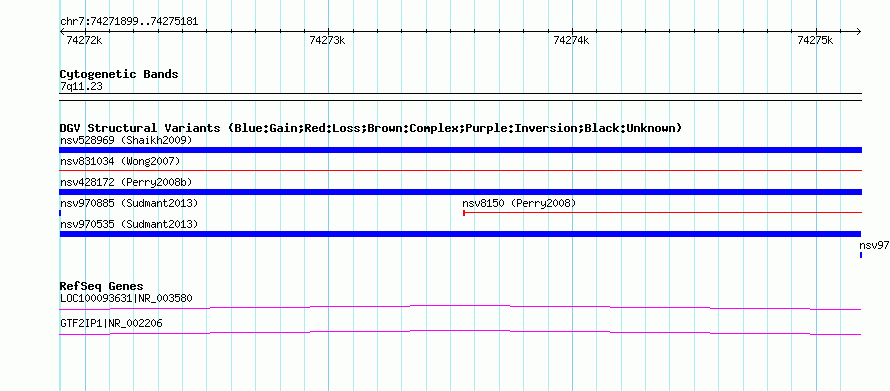Click nsv428172 (Perry2008b) label
890x391 pixels.
pyautogui.click(x=126, y=183)
